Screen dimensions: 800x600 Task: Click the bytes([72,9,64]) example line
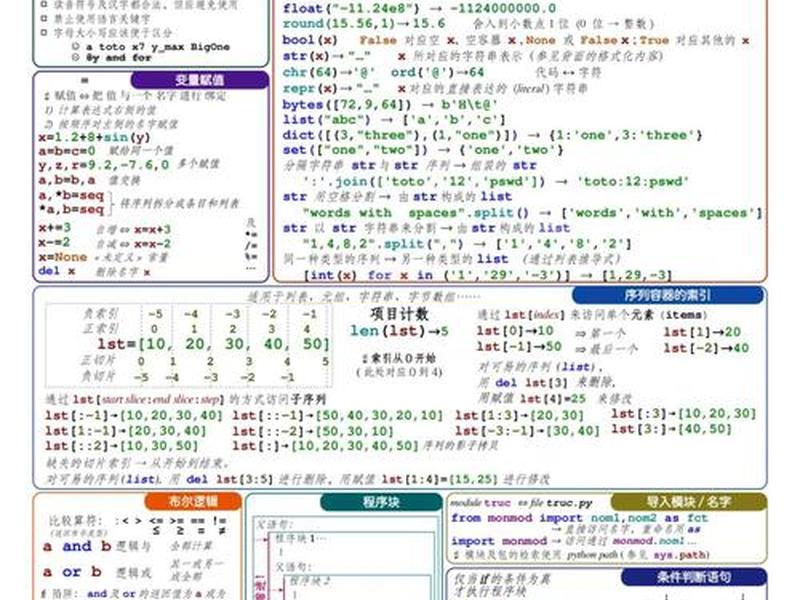tap(390, 105)
